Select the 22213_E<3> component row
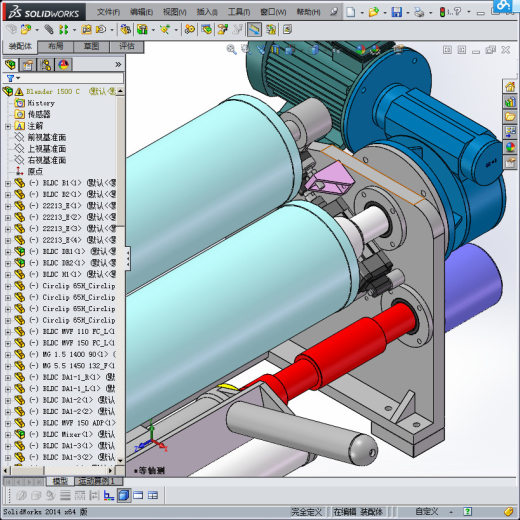The height and width of the screenshot is (520, 520). [x=65, y=229]
